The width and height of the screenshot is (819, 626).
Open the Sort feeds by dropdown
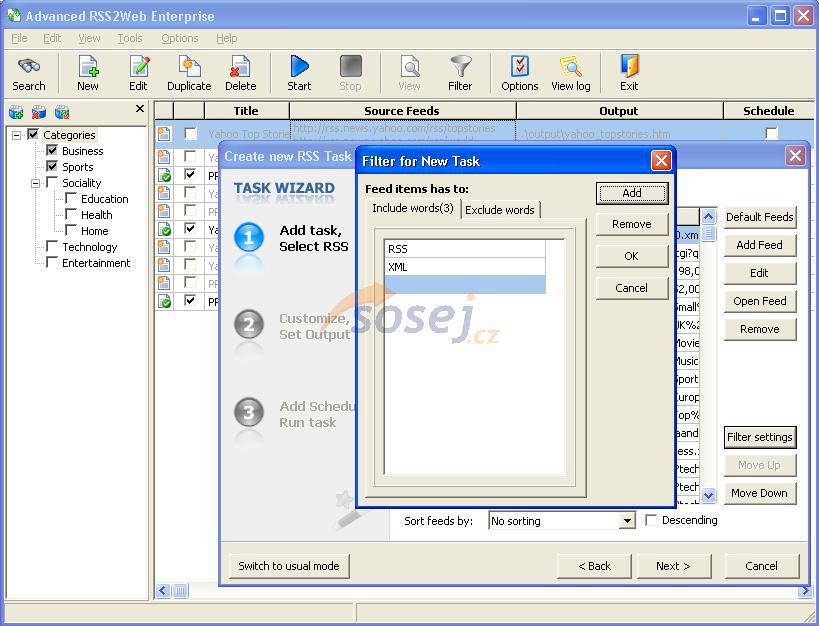pyautogui.click(x=627, y=521)
